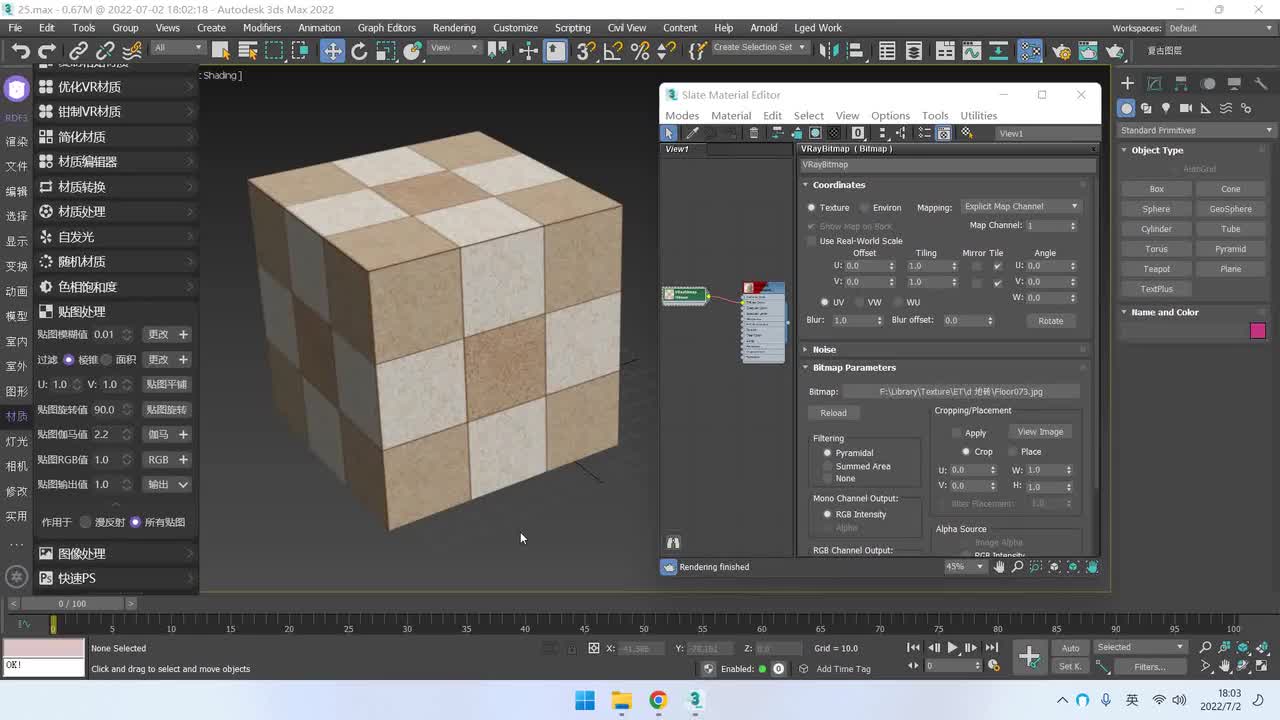
Task: Click the Undo arrow in main toolbar
Action: coord(20,51)
